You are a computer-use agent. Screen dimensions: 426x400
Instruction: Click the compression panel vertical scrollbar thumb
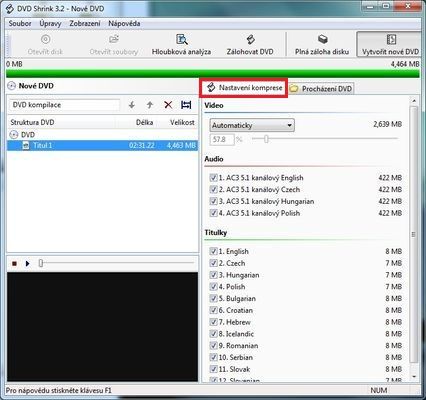tap(414, 235)
